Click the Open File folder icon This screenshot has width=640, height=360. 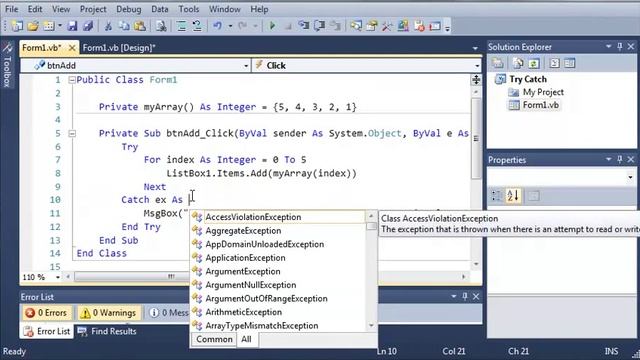pyautogui.click(x=33, y=26)
